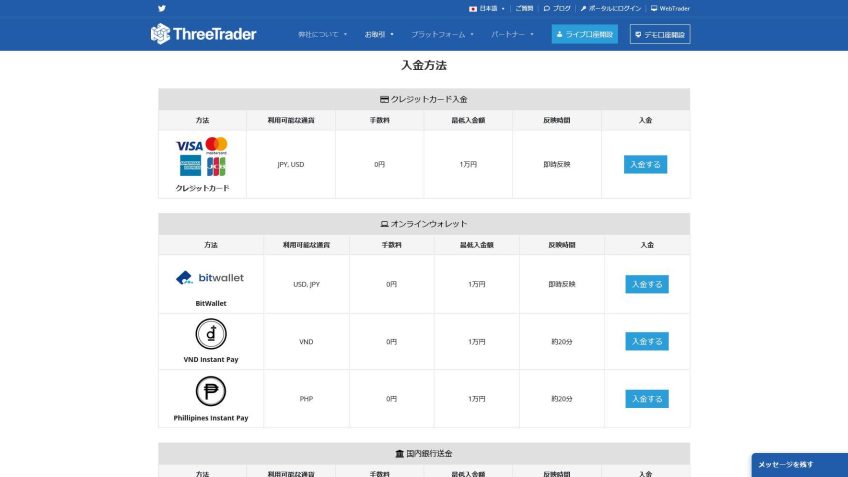The width and height of the screenshot is (848, 477).
Task: Click the credit card brands logo
Action: click(x=202, y=156)
